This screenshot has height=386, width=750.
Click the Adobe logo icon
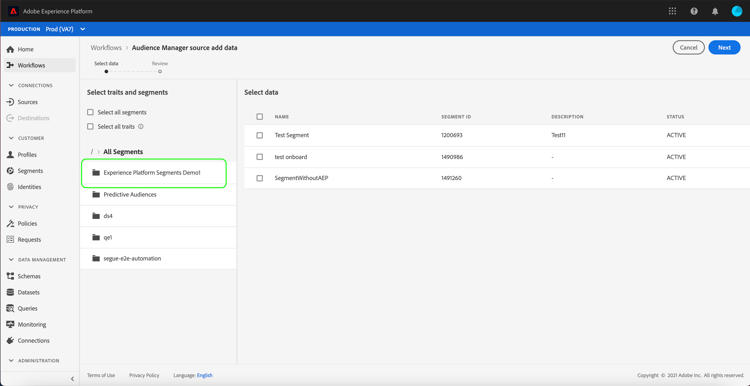tap(13, 11)
